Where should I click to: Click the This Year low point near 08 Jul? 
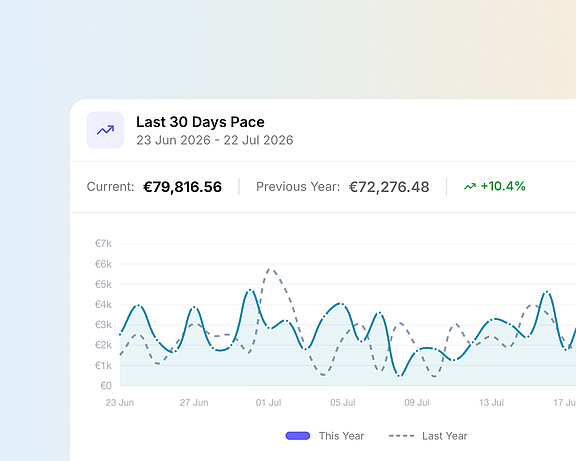pos(399,376)
